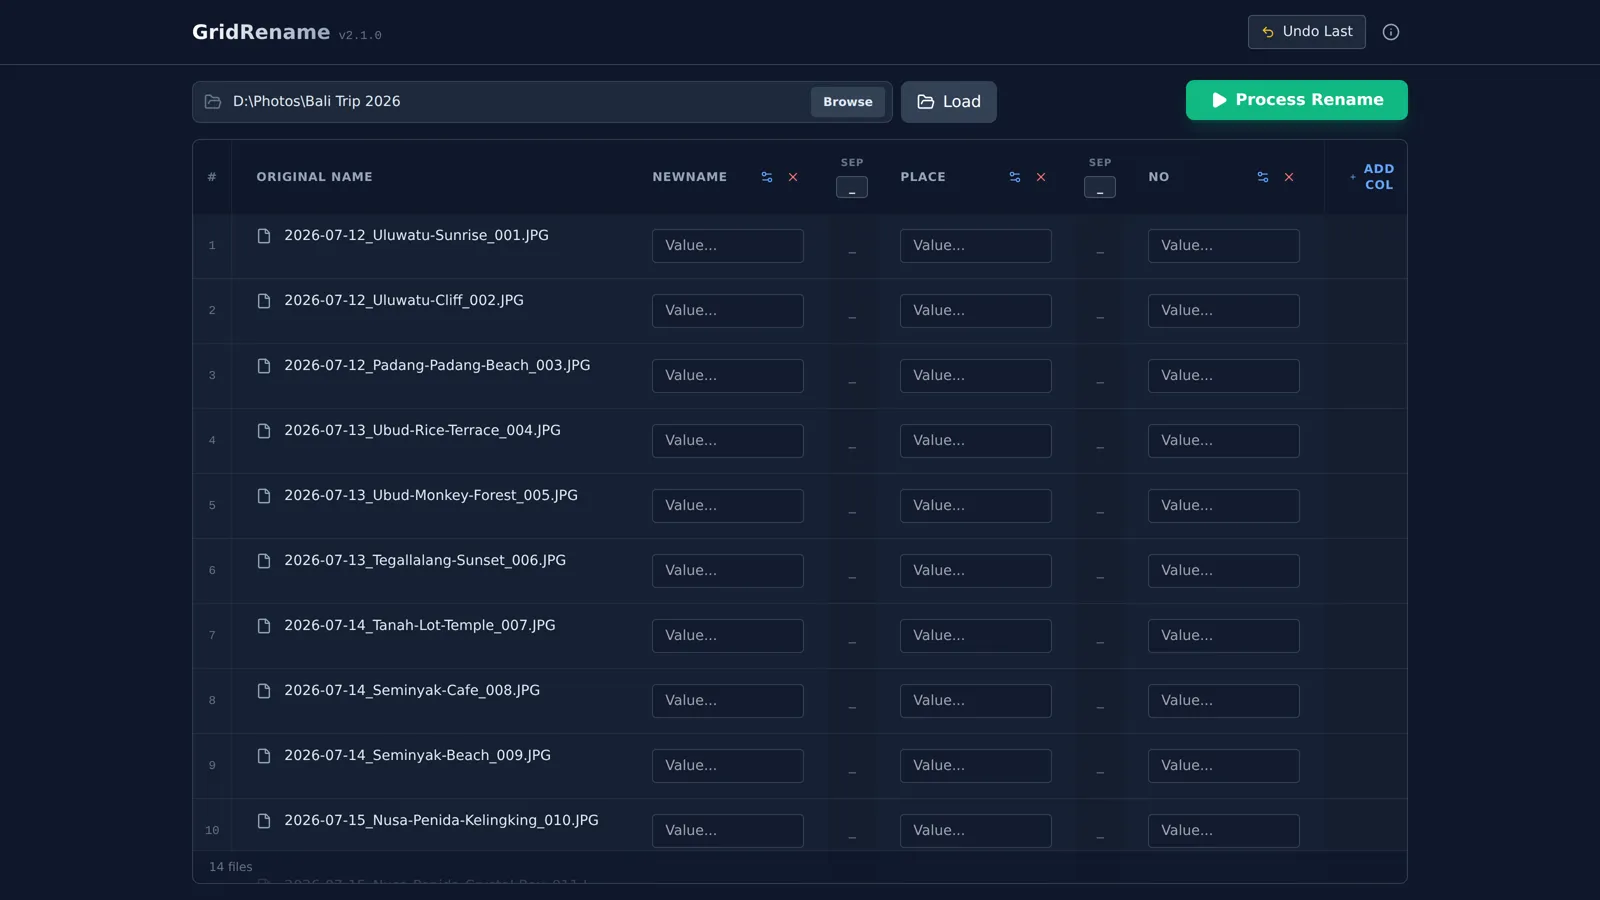The image size is (1600, 900).
Task: Open settings icon for NEWNAME column
Action: coord(767,177)
